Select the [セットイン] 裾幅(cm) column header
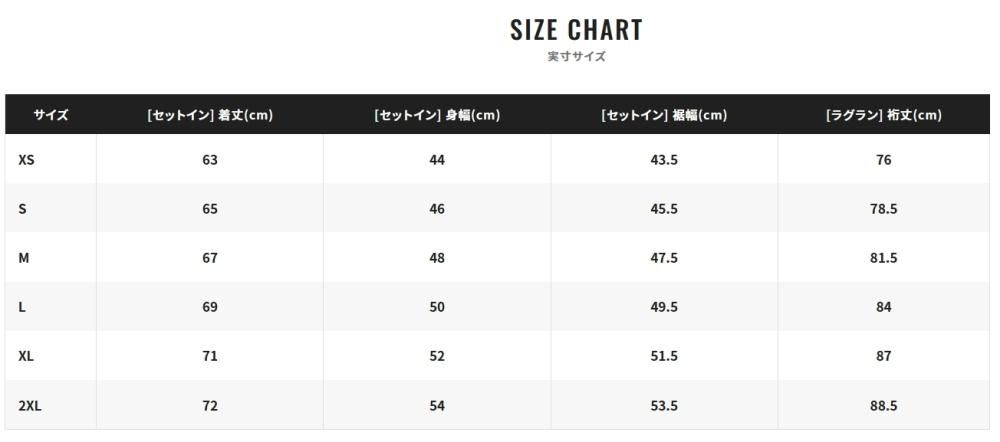Viewport: 1000px width, 442px height. click(664, 115)
